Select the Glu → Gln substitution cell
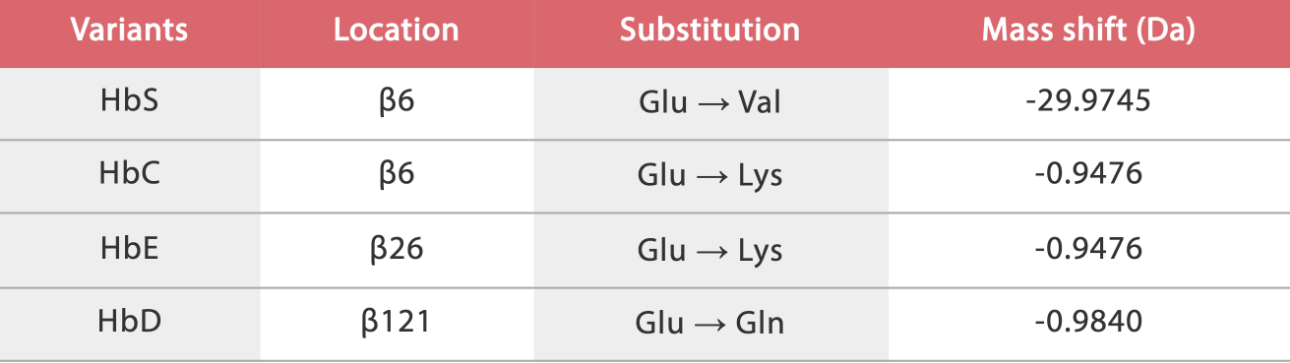The width and height of the screenshot is (1290, 363). coord(709,322)
